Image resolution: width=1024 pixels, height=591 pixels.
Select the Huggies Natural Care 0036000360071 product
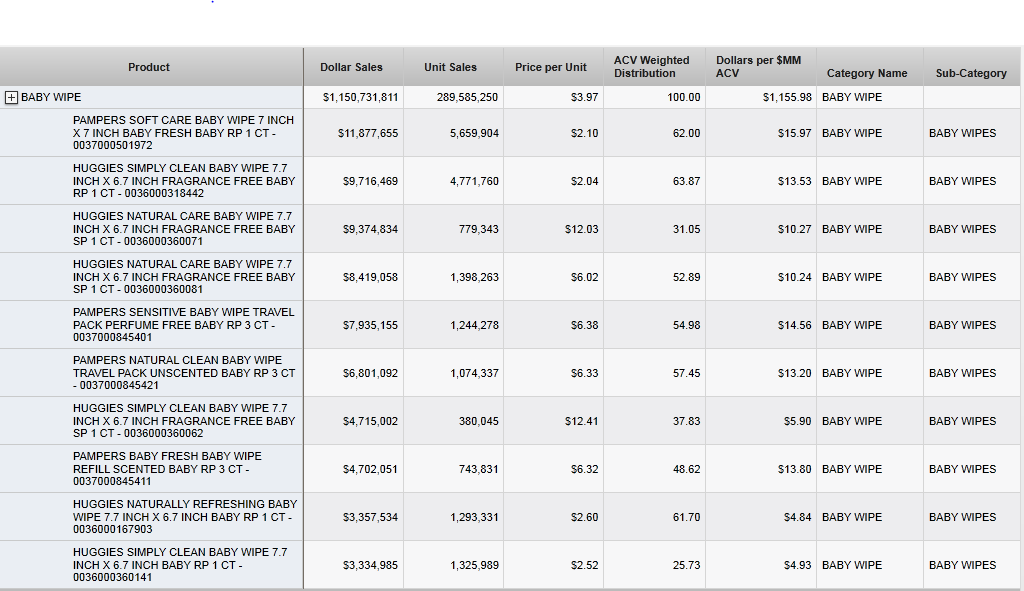[184, 229]
